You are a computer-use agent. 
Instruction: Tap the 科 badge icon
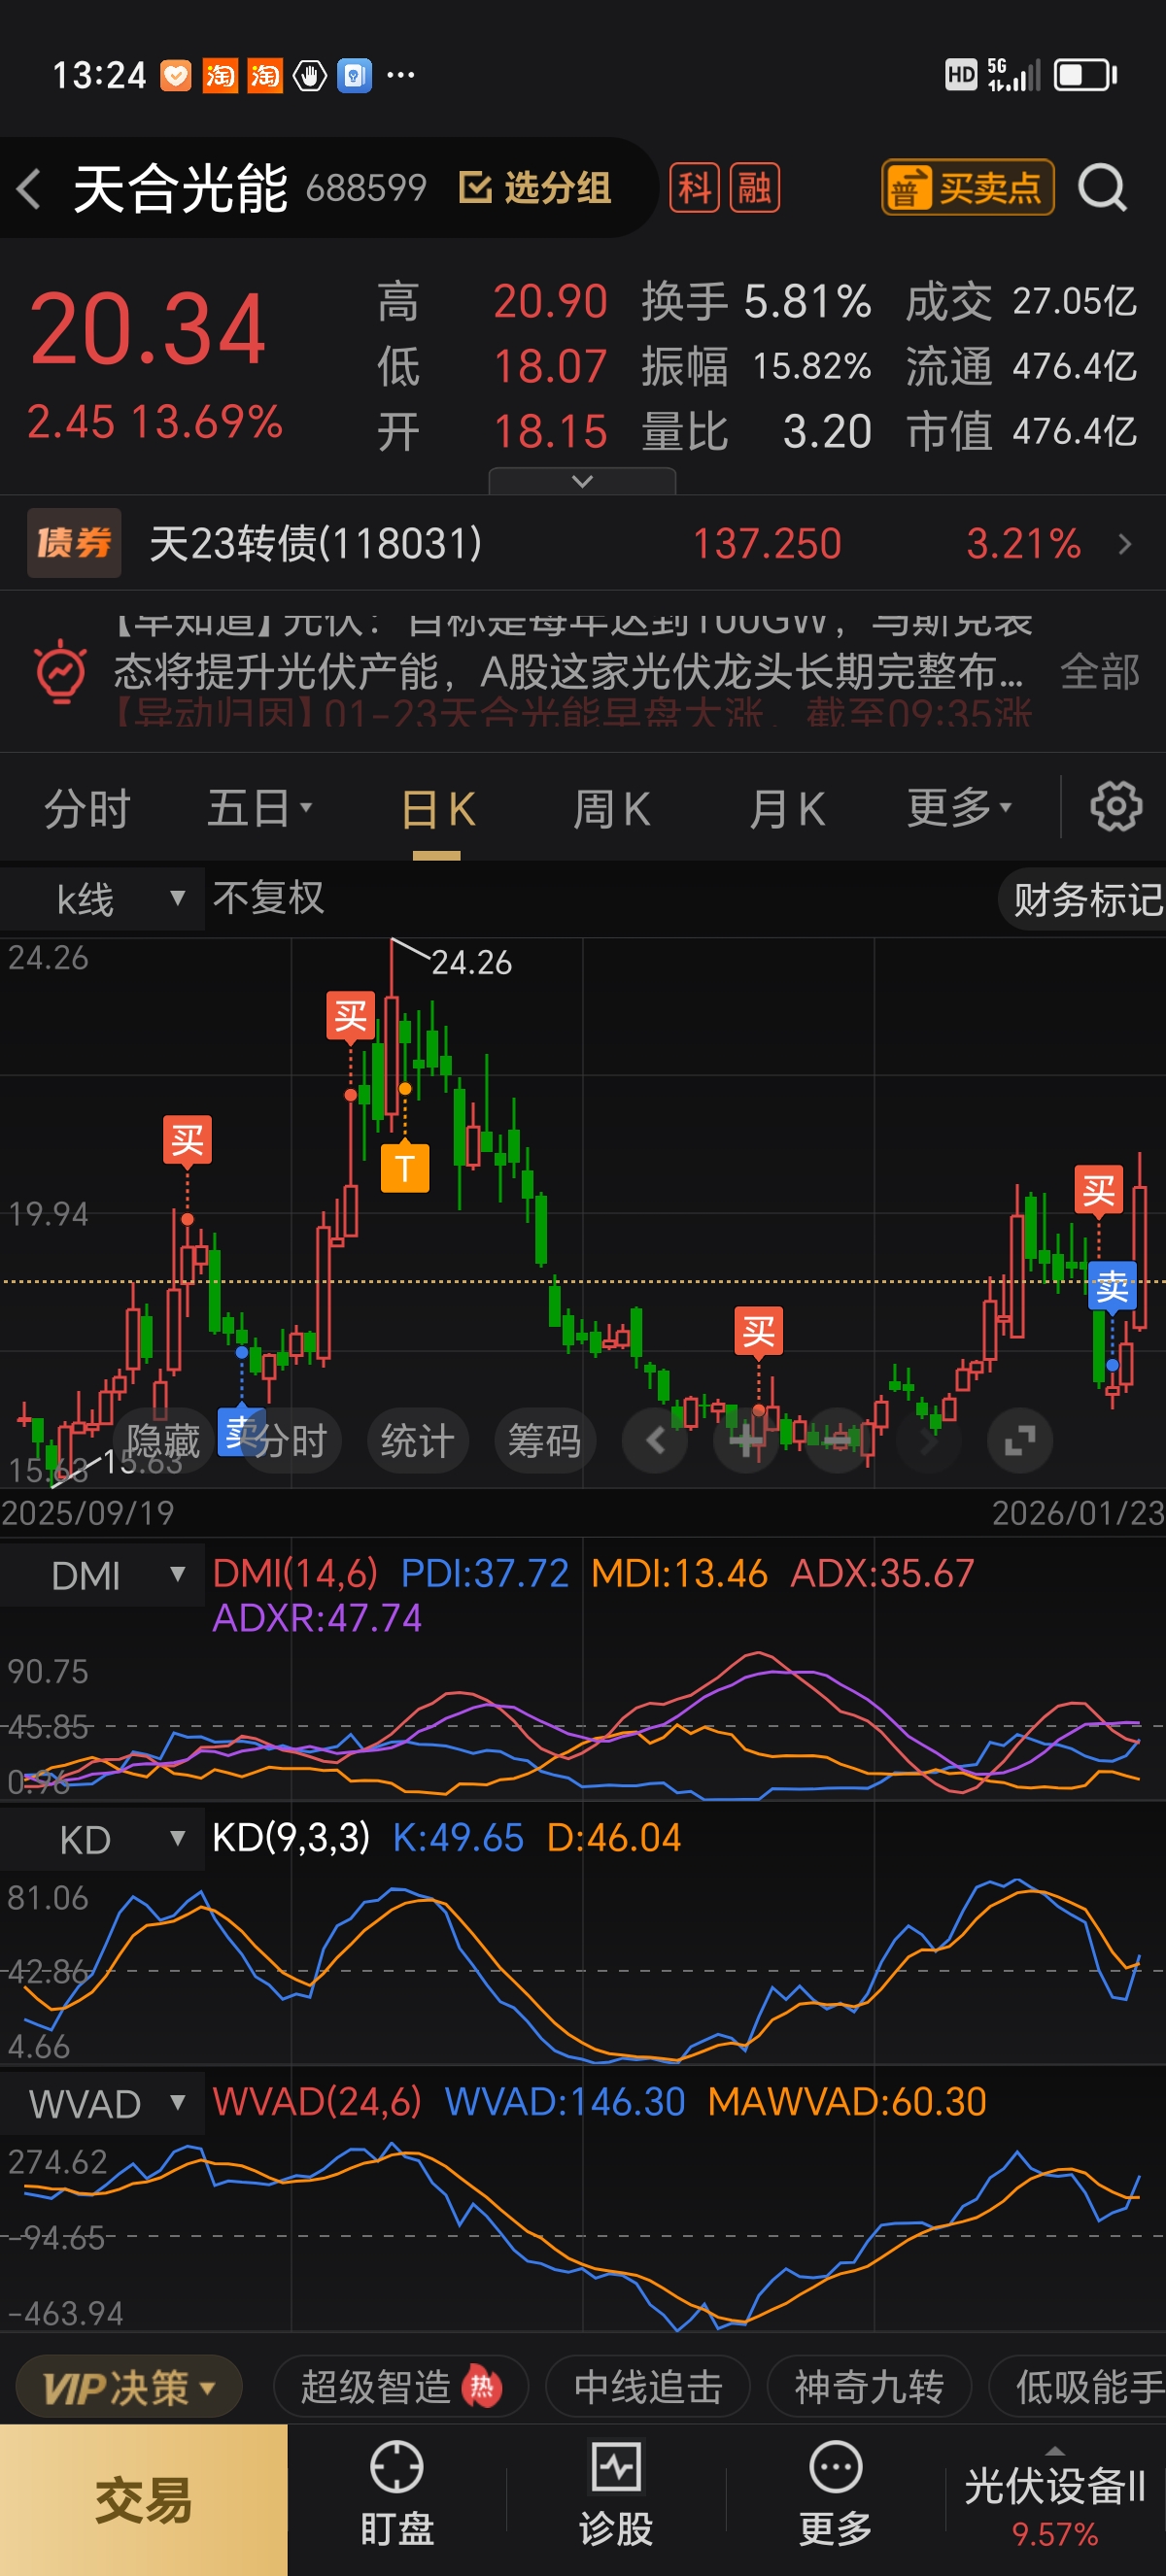tap(694, 188)
